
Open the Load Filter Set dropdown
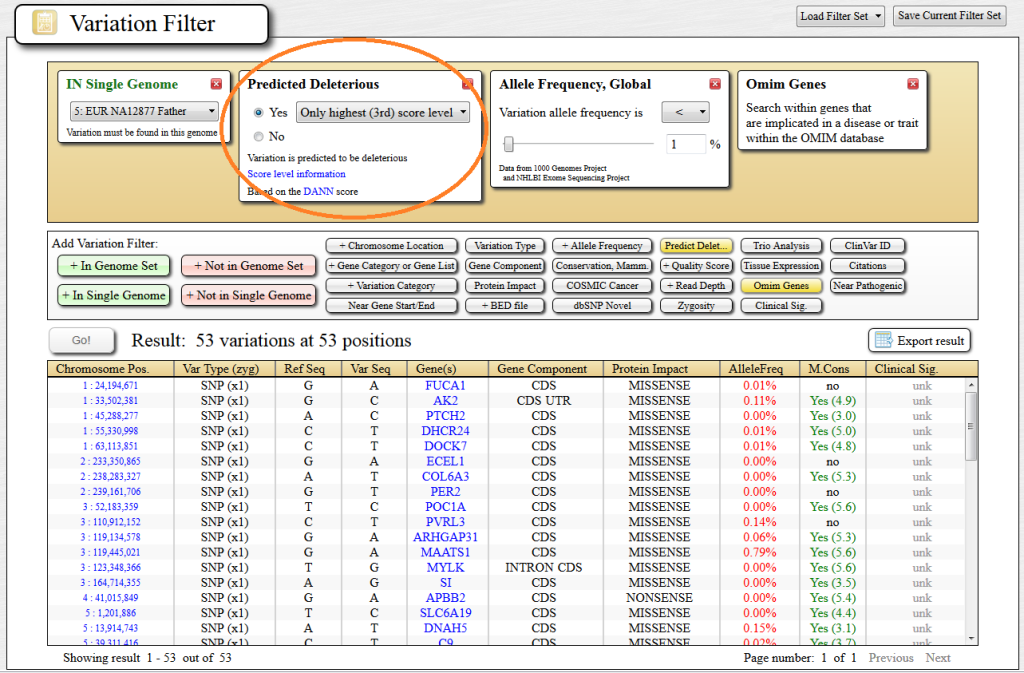[x=840, y=16]
